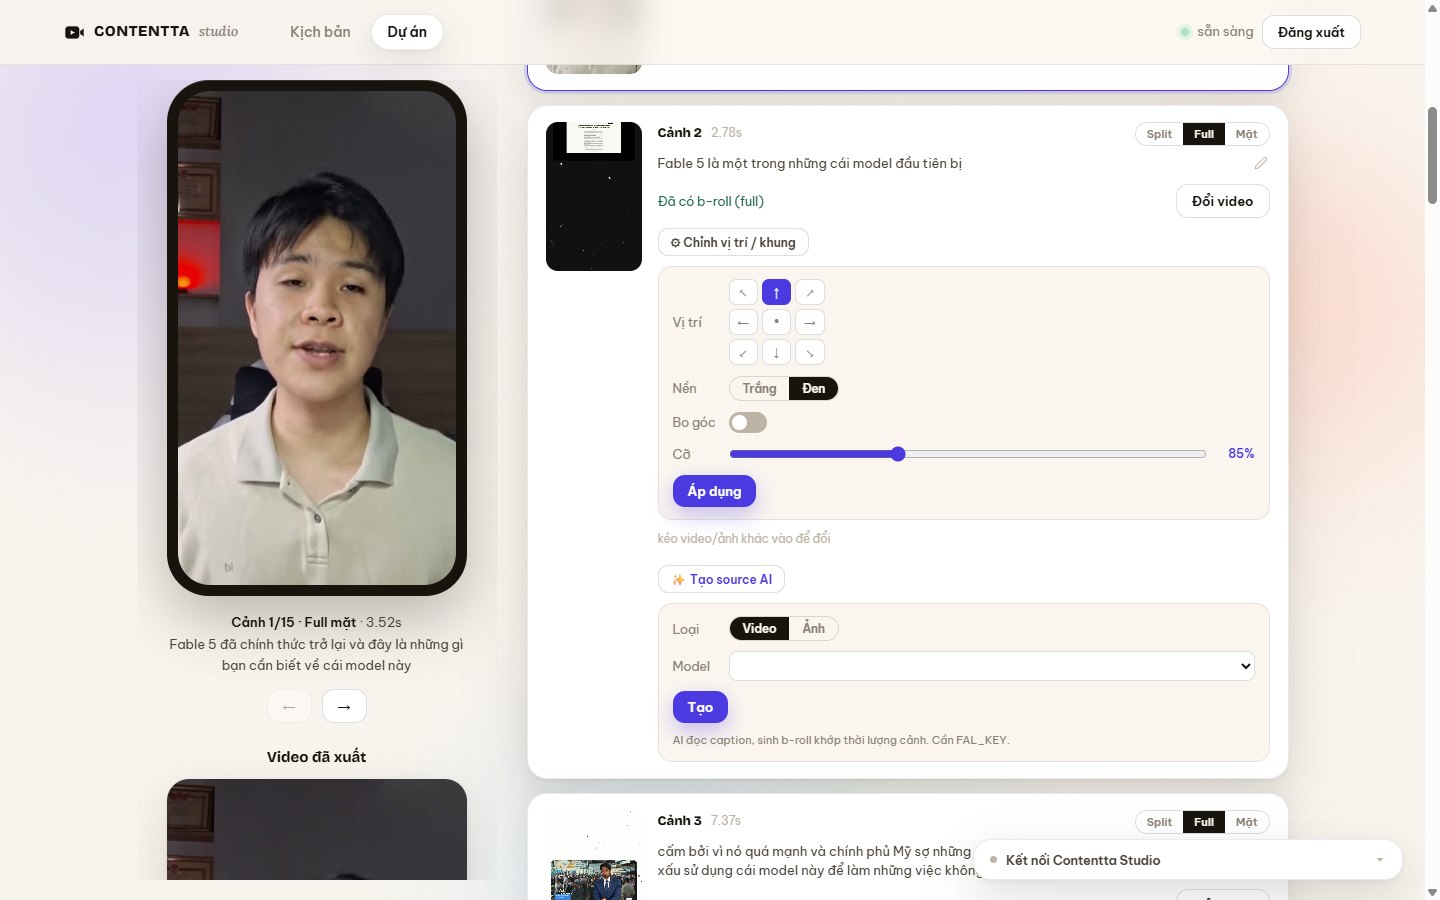Set position to top-right arrow
The height and width of the screenshot is (900, 1440).
[x=810, y=292]
